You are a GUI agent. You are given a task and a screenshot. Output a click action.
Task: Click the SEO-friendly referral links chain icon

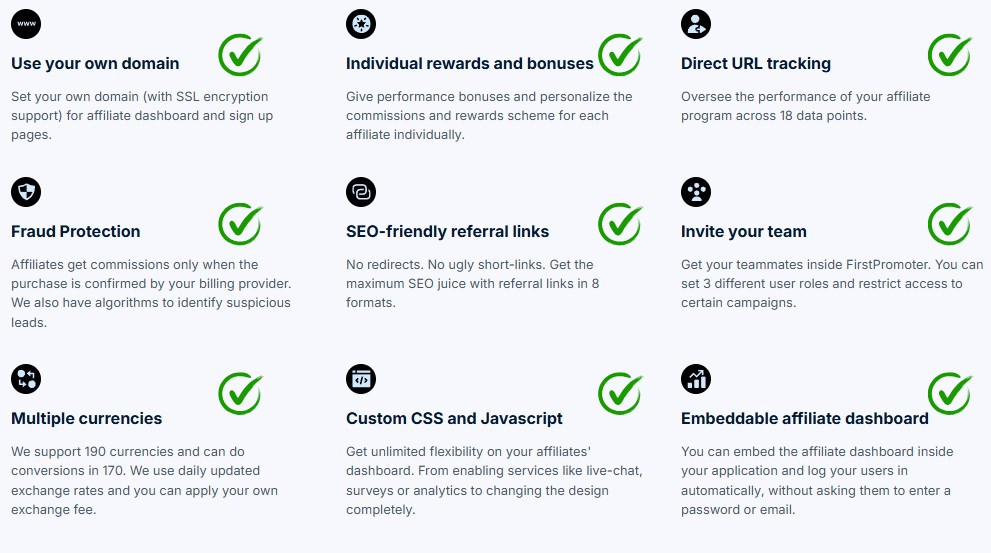click(361, 192)
